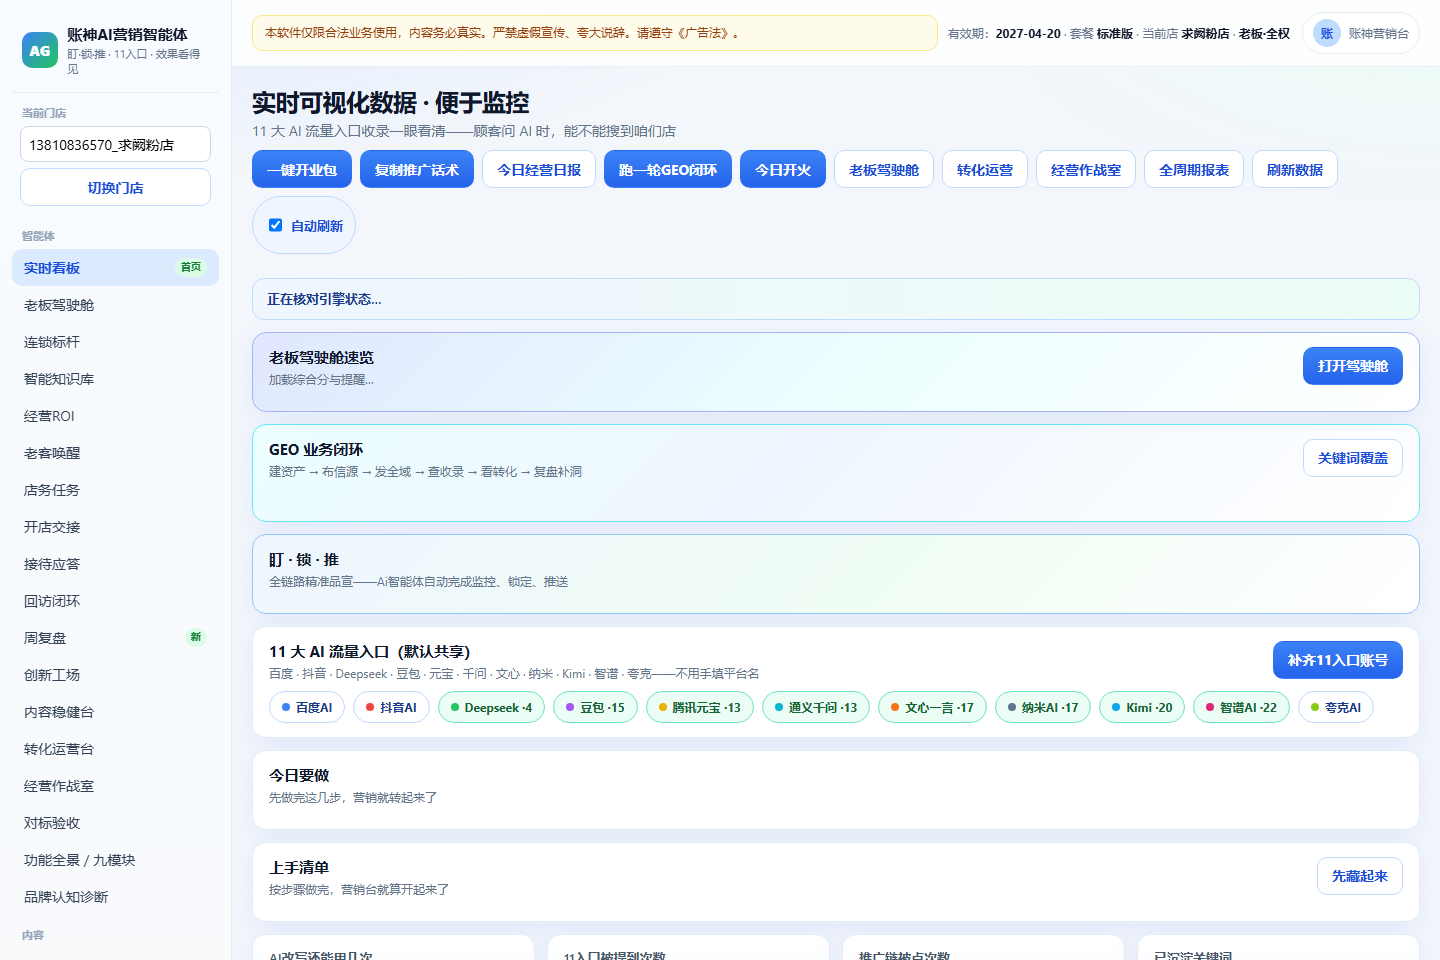Viewport: 1440px width, 960px height.
Task: Open 连锁标杆 sidebar item
Action: point(115,342)
